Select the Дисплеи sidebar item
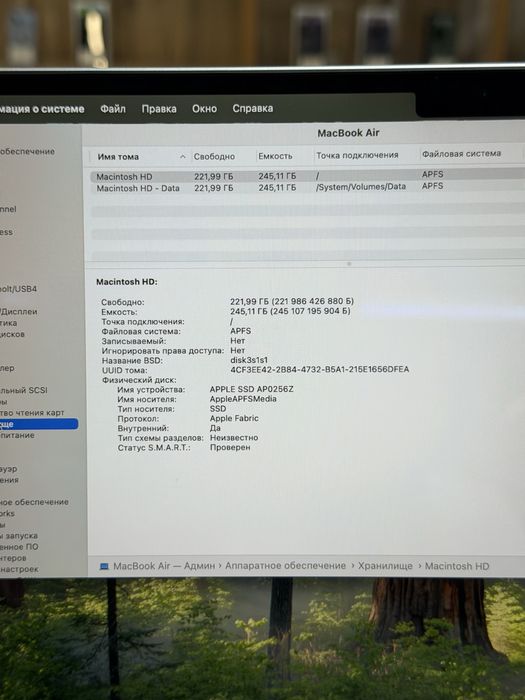This screenshot has height=700, width=525. (18, 312)
